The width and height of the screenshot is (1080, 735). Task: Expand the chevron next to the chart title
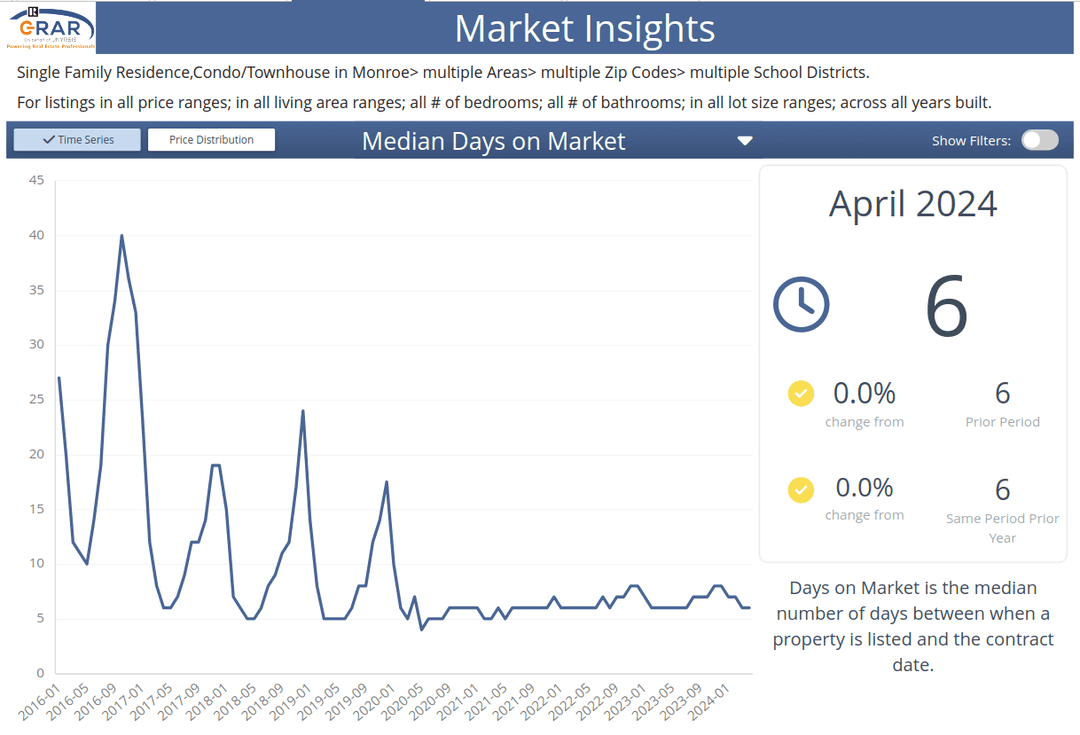click(744, 141)
